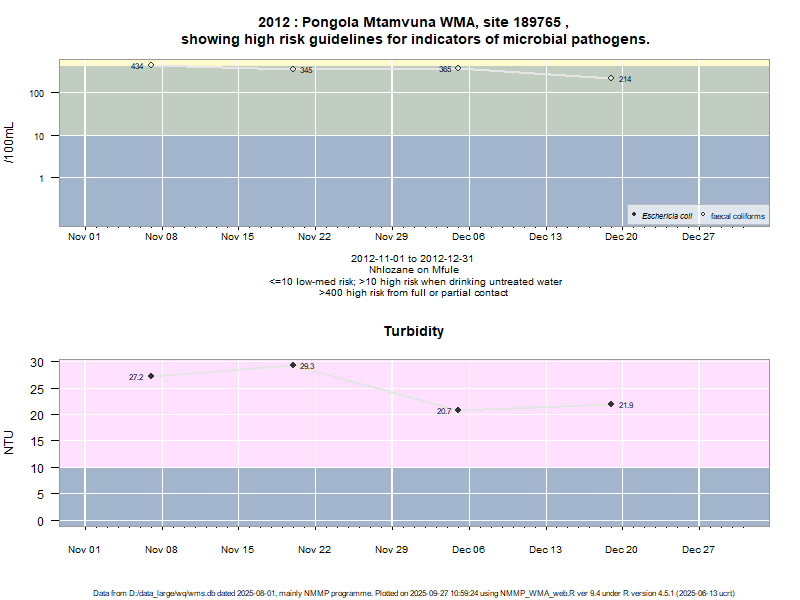Click the turbidity peak point at 29.3

[x=293, y=365]
